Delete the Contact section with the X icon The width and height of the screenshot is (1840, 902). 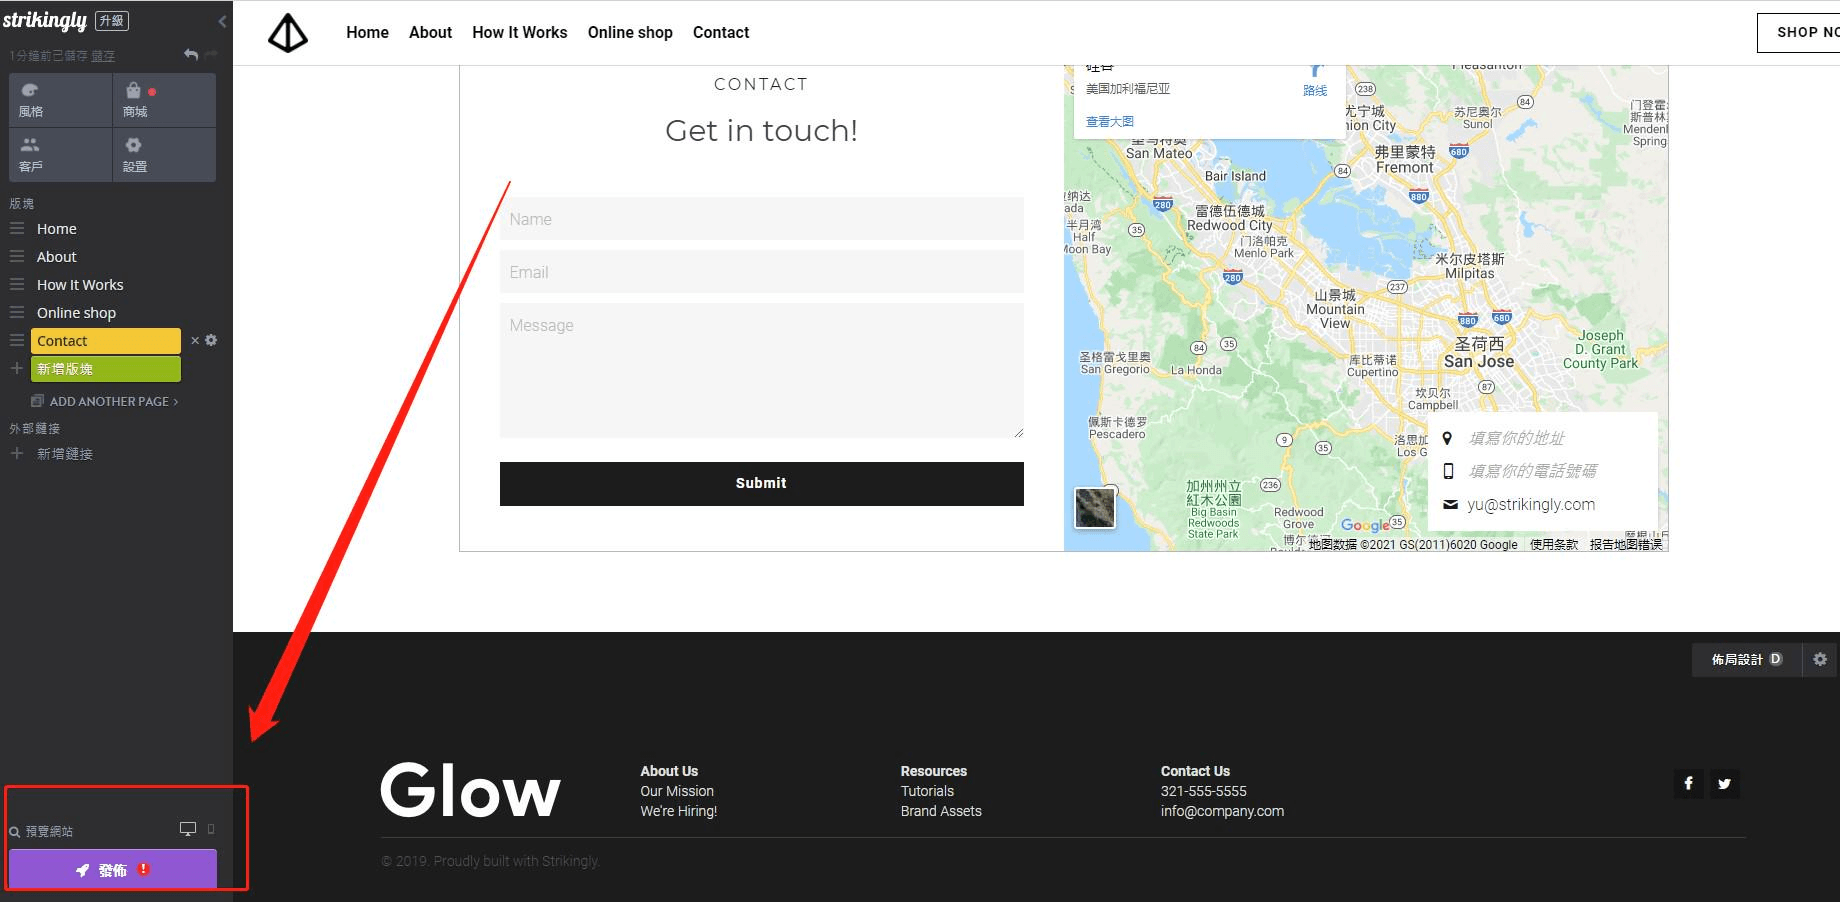point(195,341)
